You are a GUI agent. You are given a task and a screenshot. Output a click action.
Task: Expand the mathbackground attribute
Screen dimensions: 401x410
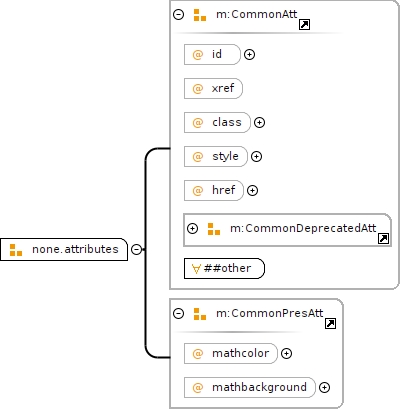(x=324, y=387)
